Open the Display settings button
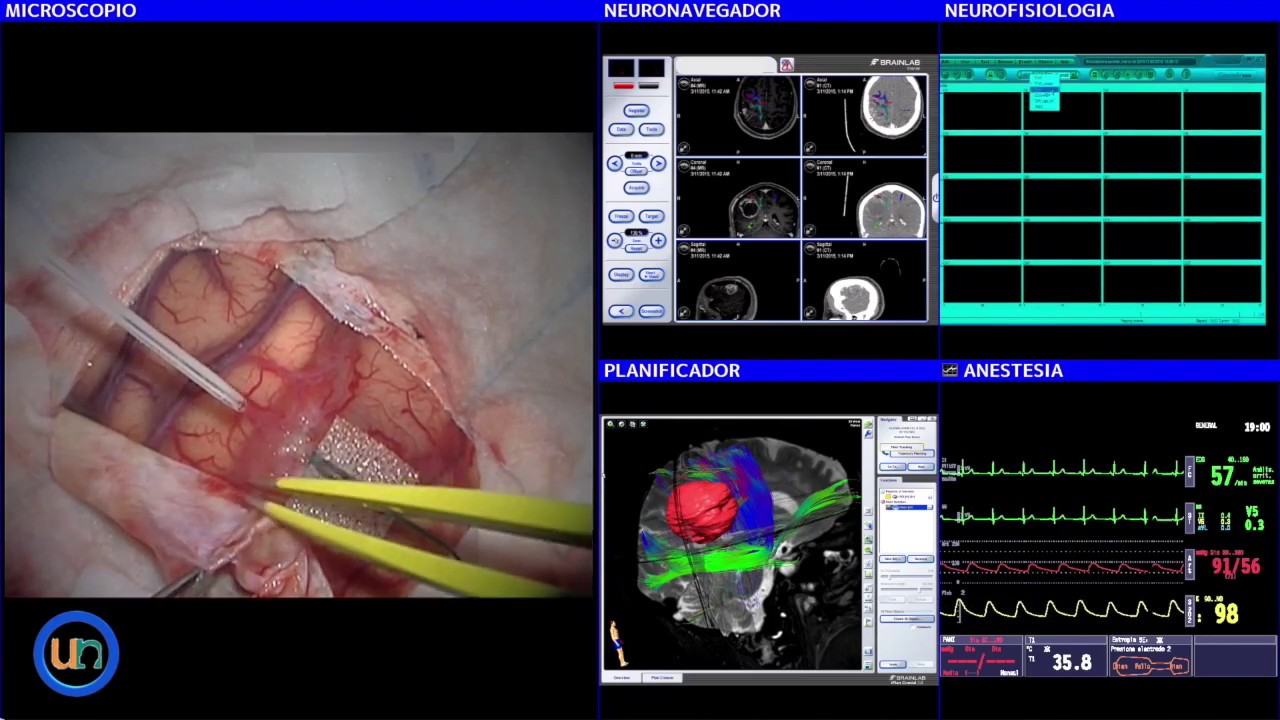This screenshot has height=720, width=1280. pyautogui.click(x=621, y=275)
